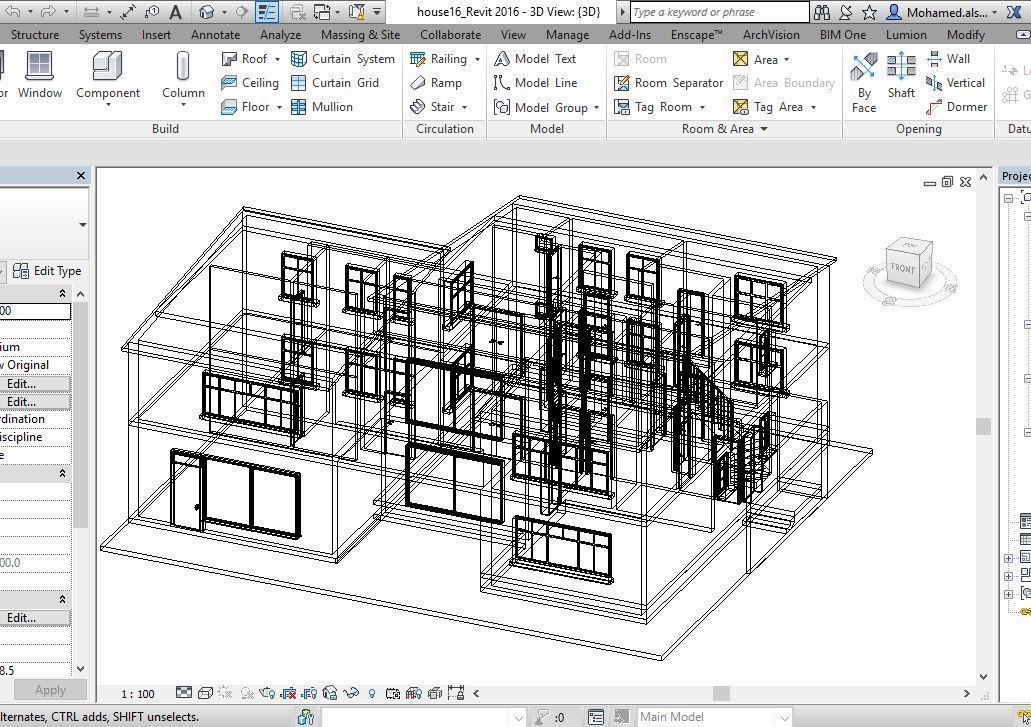Select the Model Line tool

pos(535,83)
